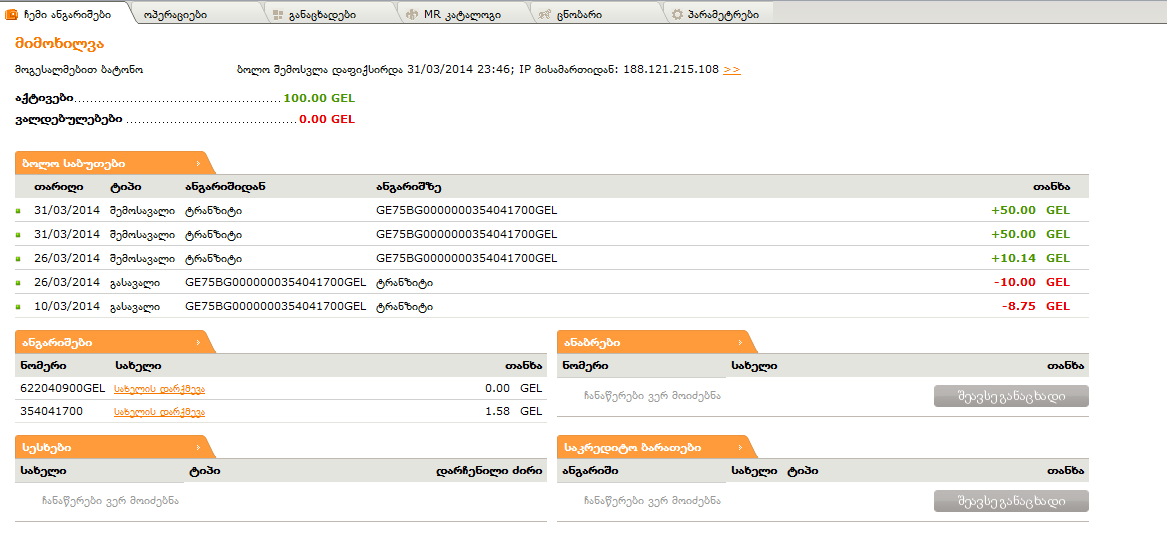Expand the სესხები section arrow
The height and width of the screenshot is (547, 1167).
point(198,447)
